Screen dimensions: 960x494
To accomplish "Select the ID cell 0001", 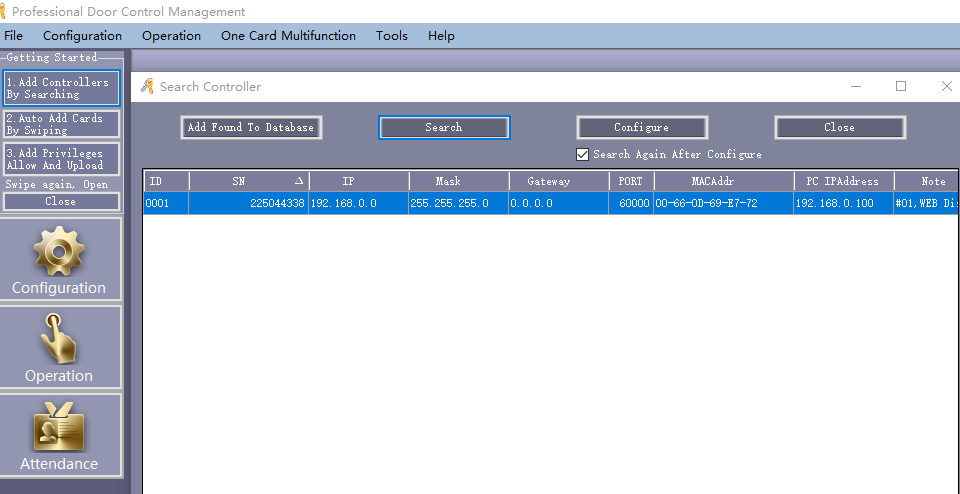I will [x=167, y=203].
